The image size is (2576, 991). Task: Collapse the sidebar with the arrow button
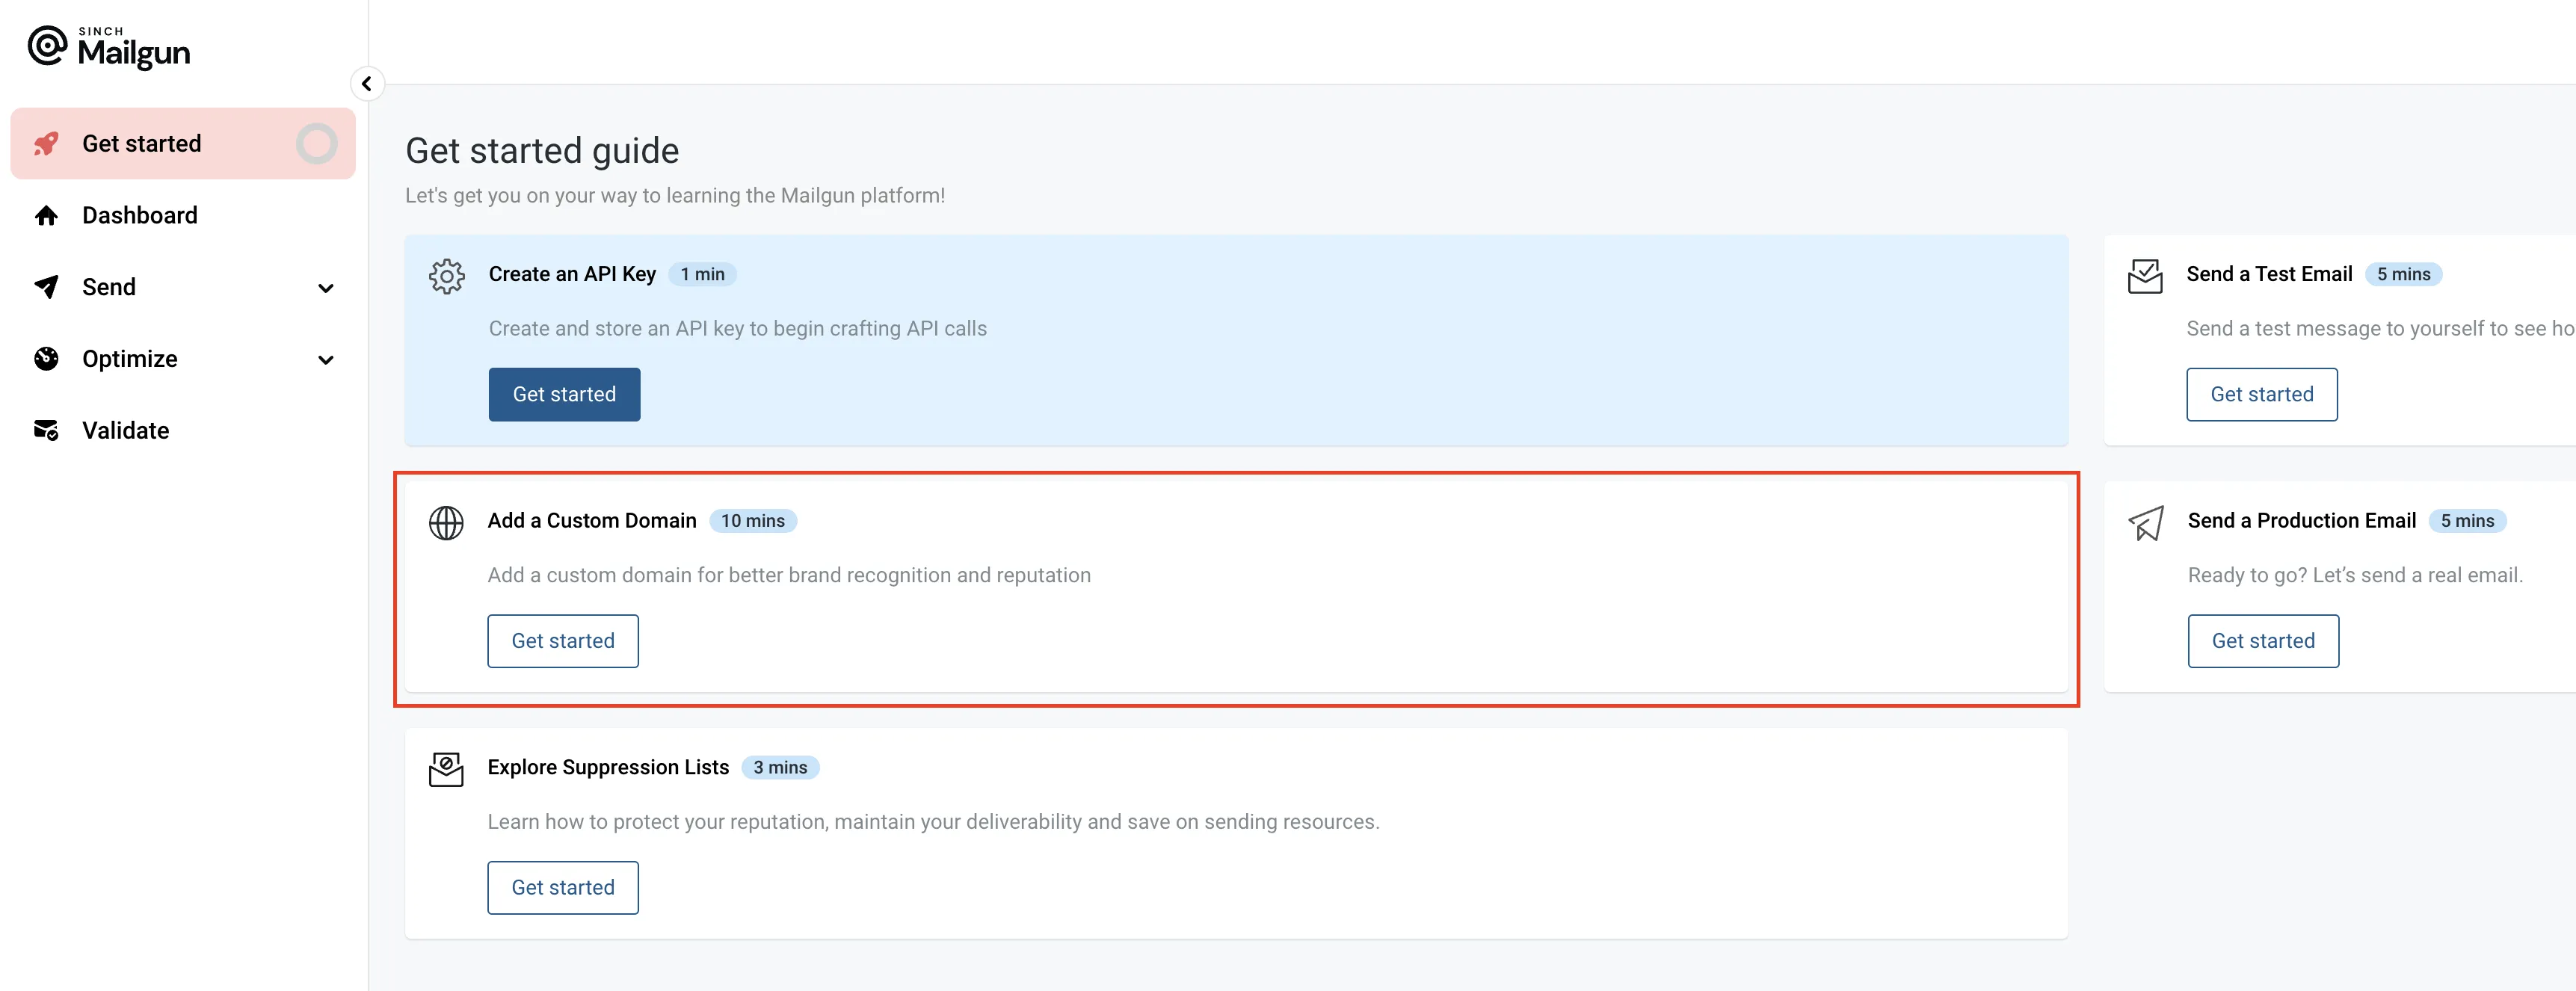pos(367,84)
